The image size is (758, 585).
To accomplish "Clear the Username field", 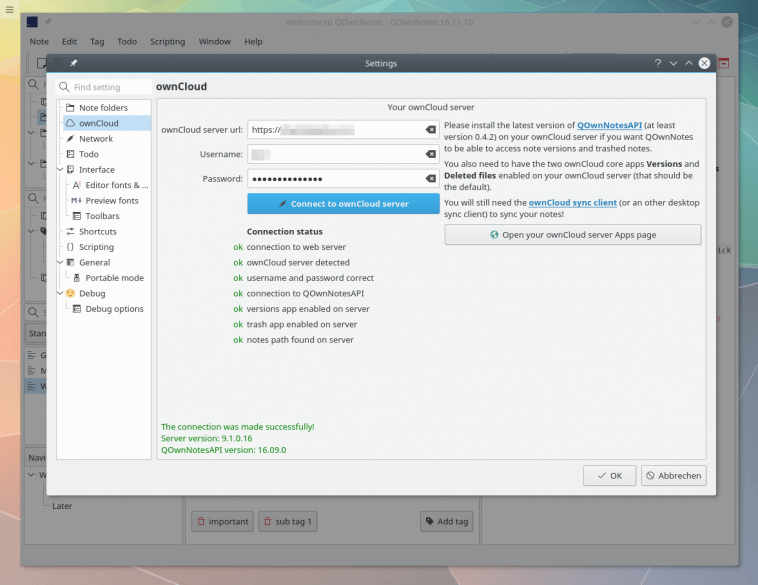I will (430, 154).
